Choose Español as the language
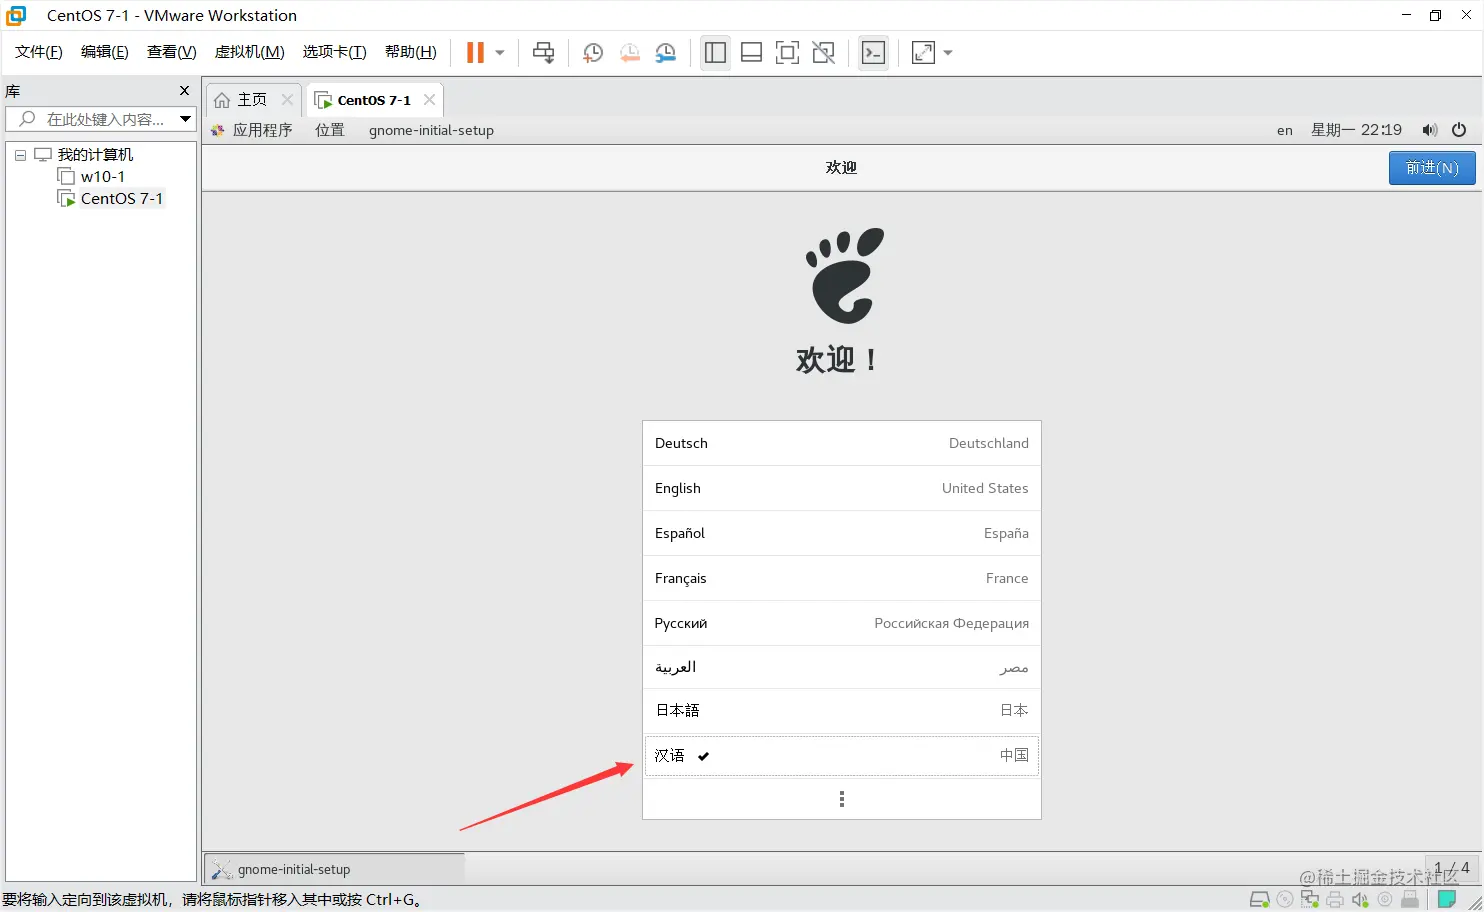This screenshot has width=1484, height=912. [842, 533]
